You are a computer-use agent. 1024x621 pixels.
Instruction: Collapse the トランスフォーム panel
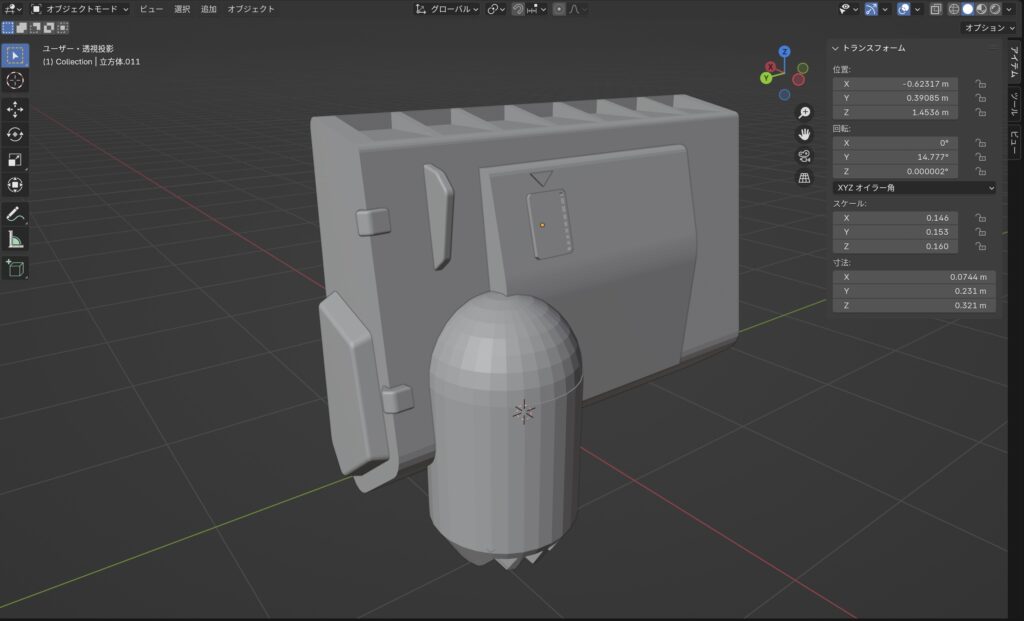point(837,48)
